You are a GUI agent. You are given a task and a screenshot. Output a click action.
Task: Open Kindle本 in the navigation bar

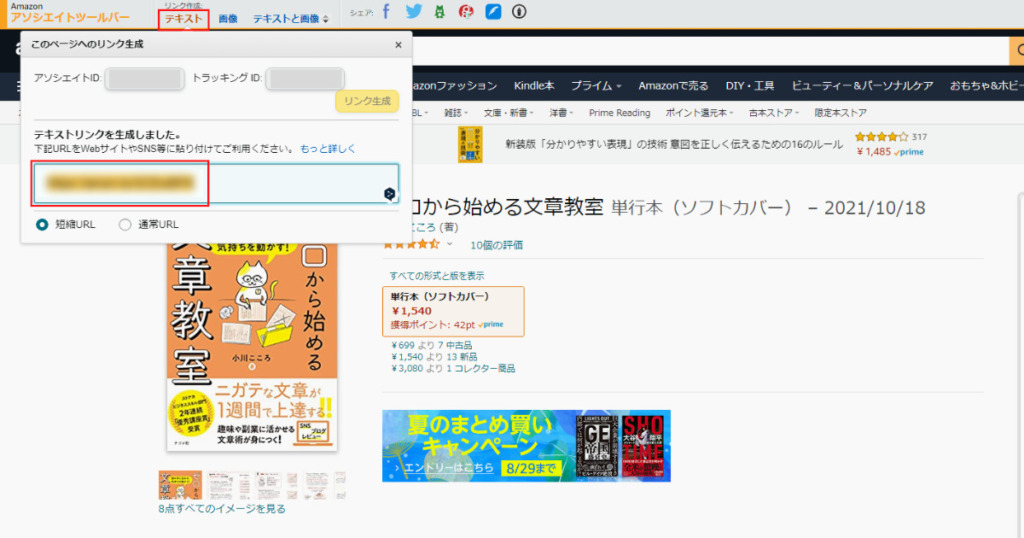point(534,86)
